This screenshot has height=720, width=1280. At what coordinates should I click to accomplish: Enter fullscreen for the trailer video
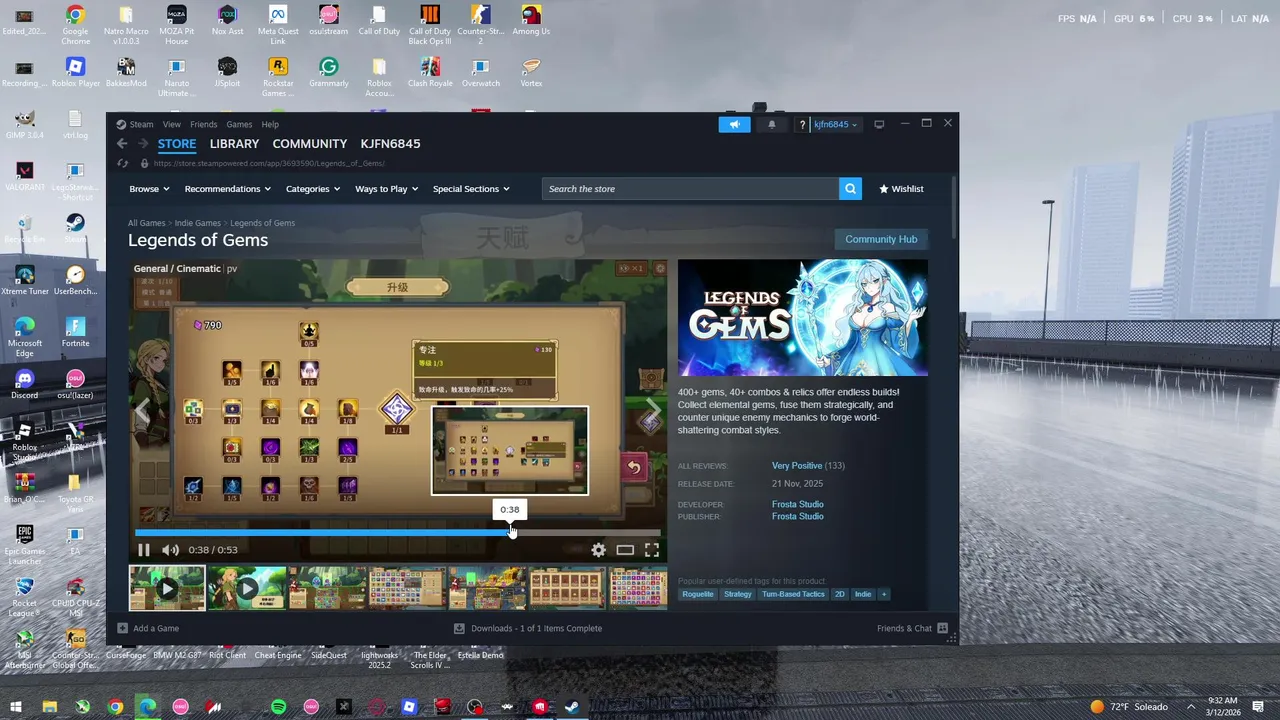pyautogui.click(x=652, y=550)
